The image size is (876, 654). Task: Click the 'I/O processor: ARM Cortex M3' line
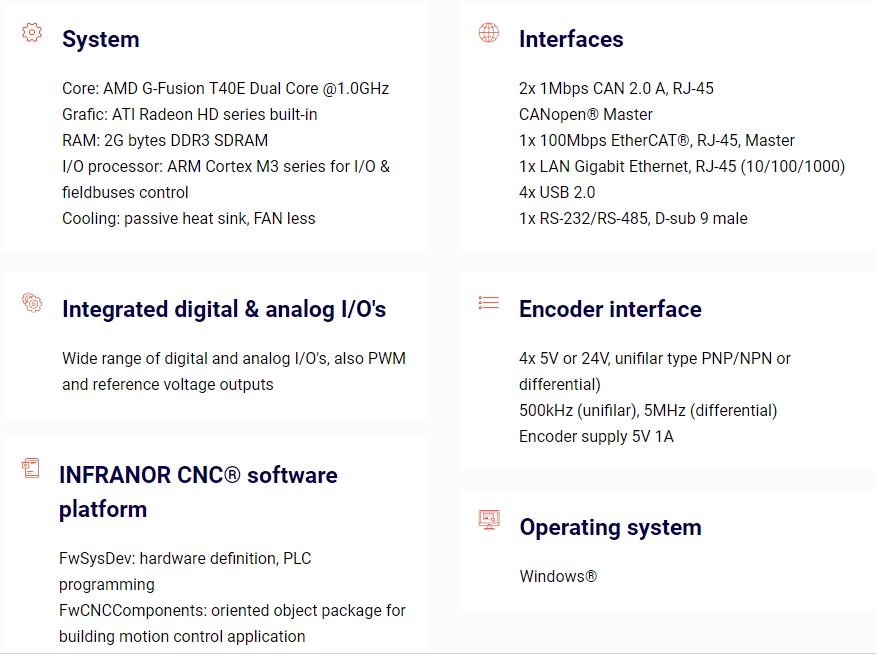pyautogui.click(x=226, y=166)
